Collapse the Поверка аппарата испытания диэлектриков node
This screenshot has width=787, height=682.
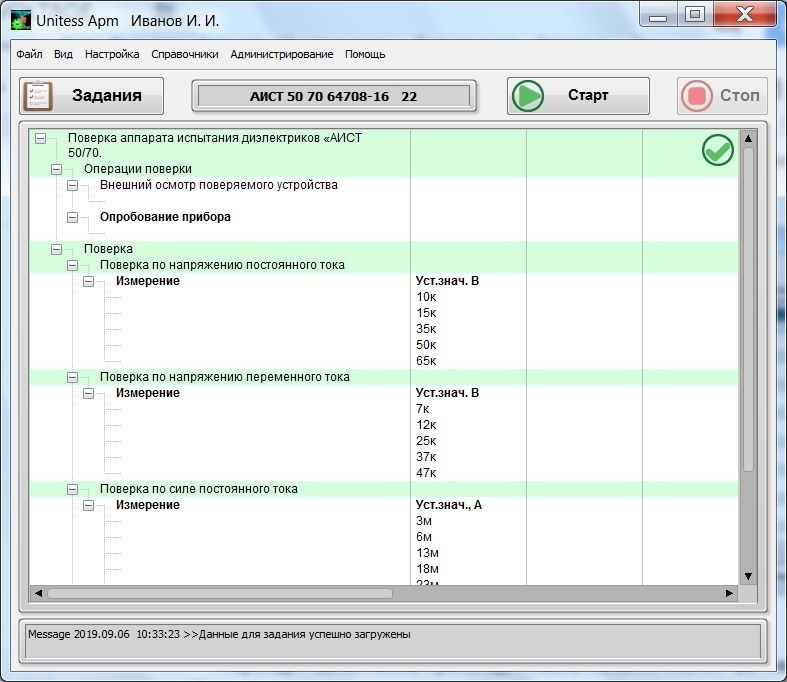pos(40,138)
